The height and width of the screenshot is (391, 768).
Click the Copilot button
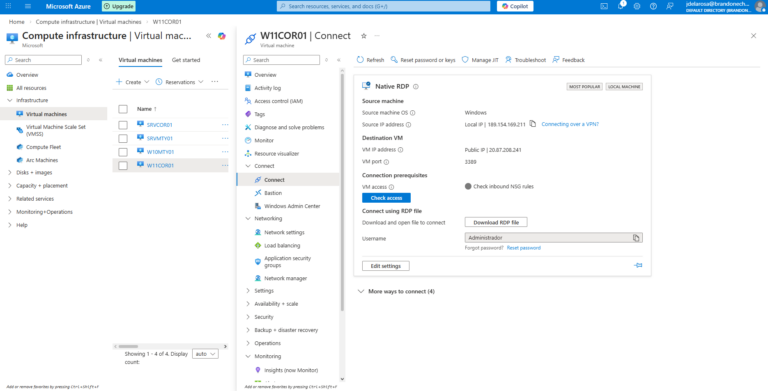(x=515, y=6)
